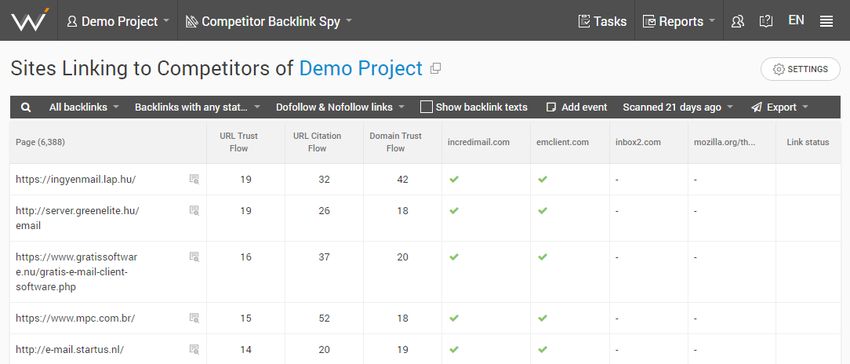Sort by URL Trust Flow column
This screenshot has width=850, height=364.
[x=239, y=142]
